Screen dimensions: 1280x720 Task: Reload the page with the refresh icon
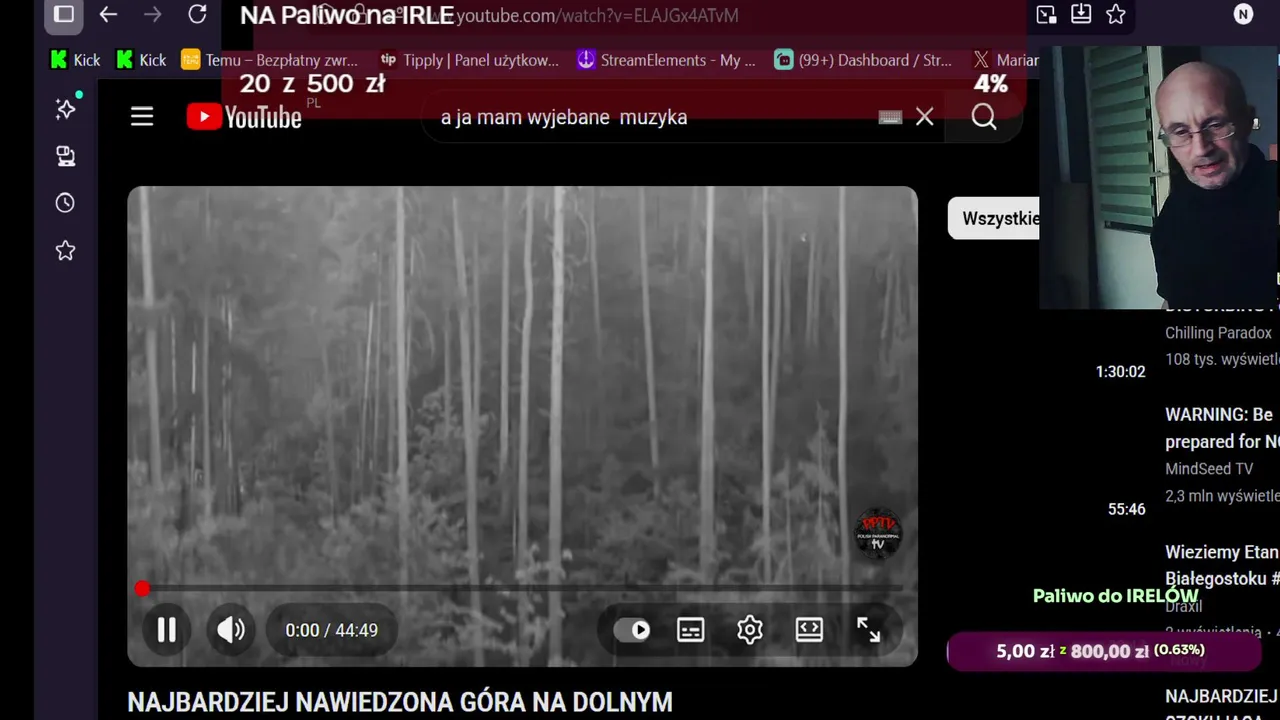[x=197, y=14]
